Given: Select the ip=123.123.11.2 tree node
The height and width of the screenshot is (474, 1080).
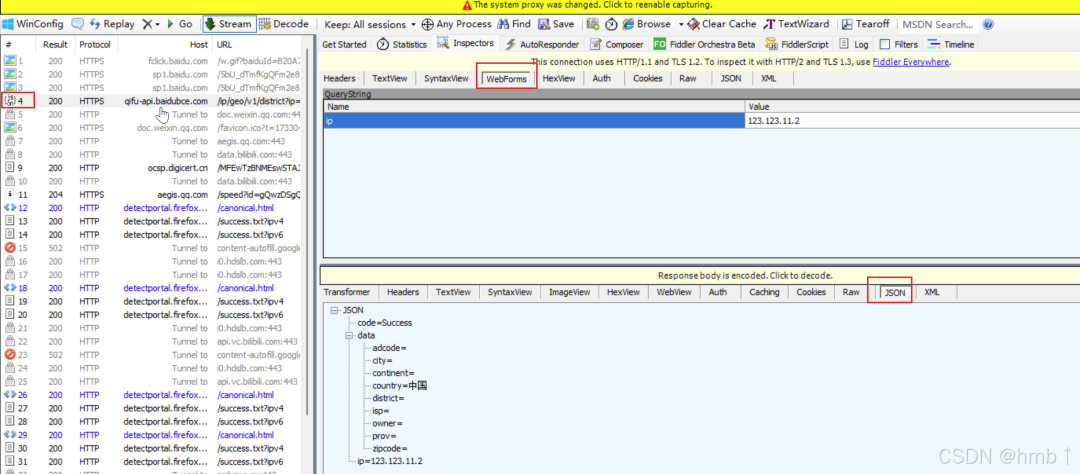Looking at the screenshot, I should [x=390, y=460].
